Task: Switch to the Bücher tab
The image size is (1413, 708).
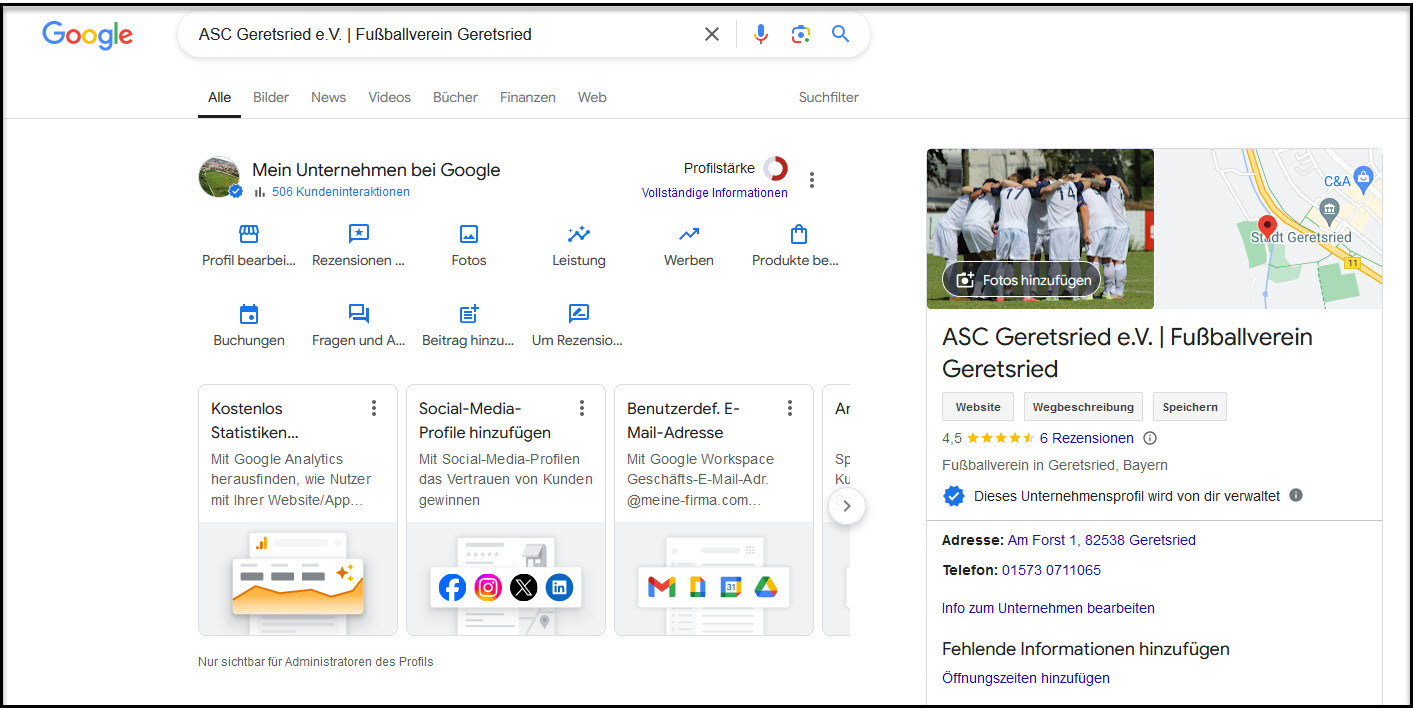Action: point(455,97)
